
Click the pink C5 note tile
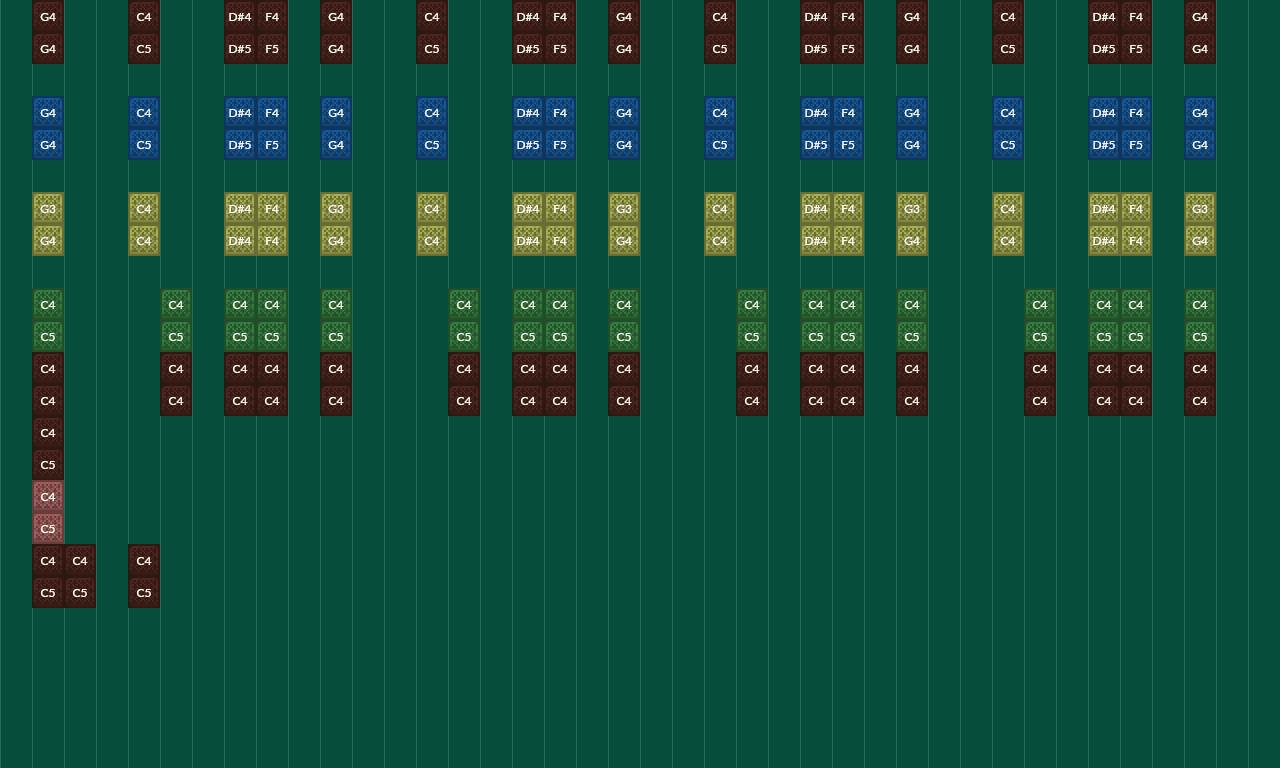[48, 529]
